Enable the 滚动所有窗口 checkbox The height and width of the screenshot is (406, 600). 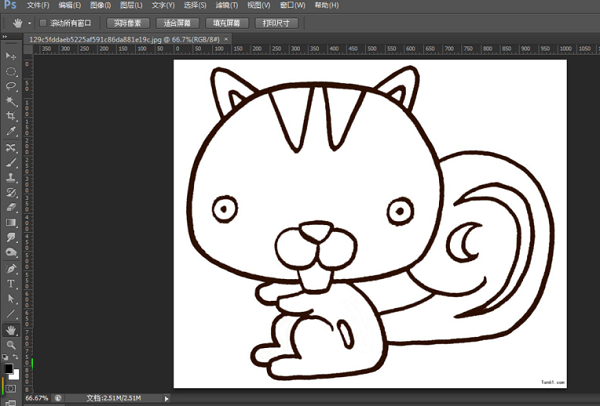click(43, 21)
